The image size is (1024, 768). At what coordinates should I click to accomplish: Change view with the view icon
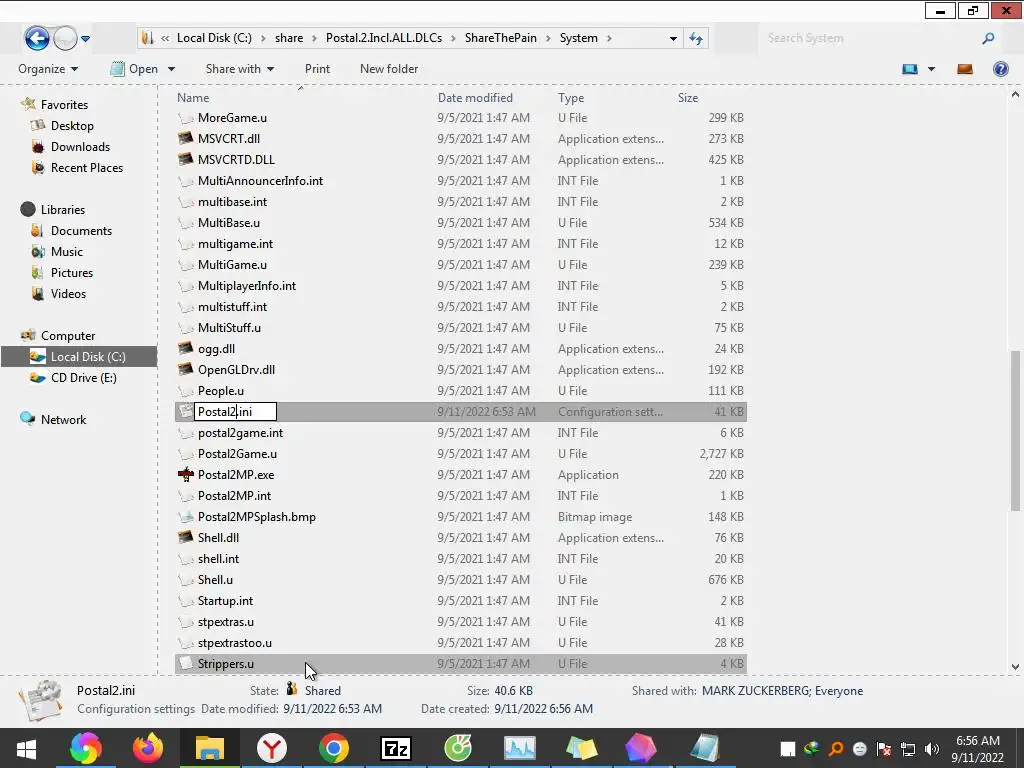coord(910,69)
